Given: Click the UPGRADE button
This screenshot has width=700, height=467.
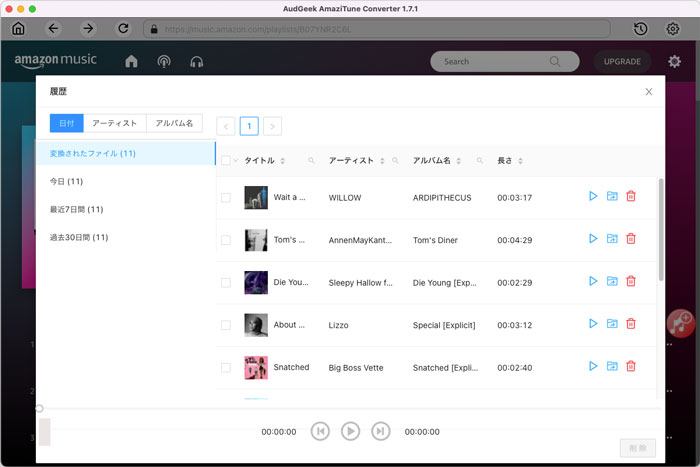Looking at the screenshot, I should 622,62.
